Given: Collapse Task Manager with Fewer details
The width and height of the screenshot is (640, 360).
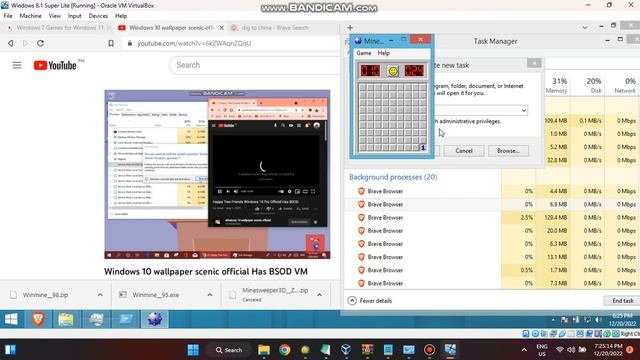Looking at the screenshot, I should [x=370, y=300].
